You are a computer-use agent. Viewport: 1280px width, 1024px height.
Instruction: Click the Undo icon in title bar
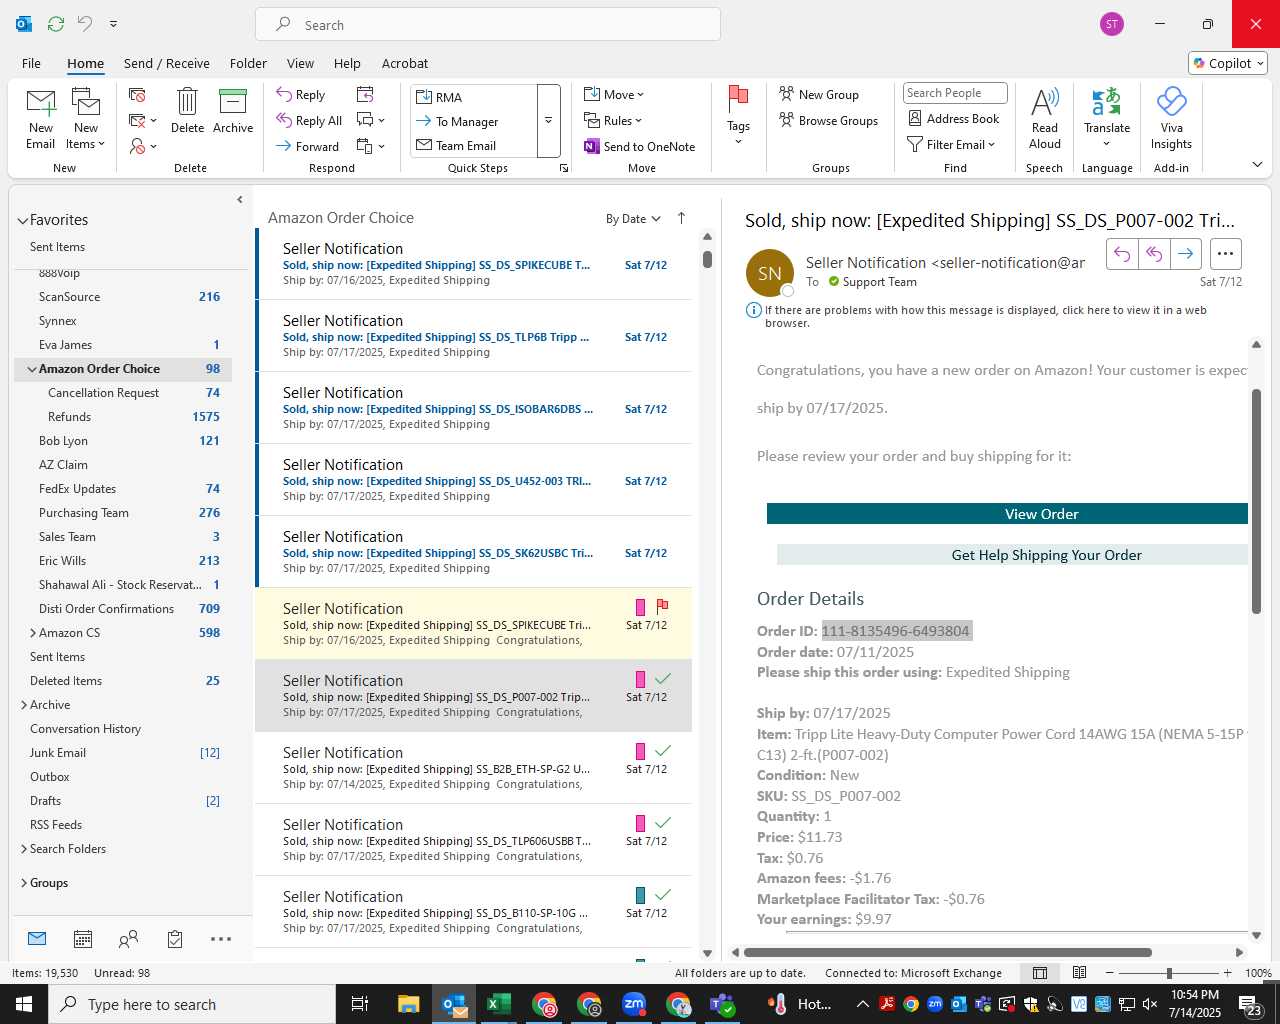(x=85, y=24)
